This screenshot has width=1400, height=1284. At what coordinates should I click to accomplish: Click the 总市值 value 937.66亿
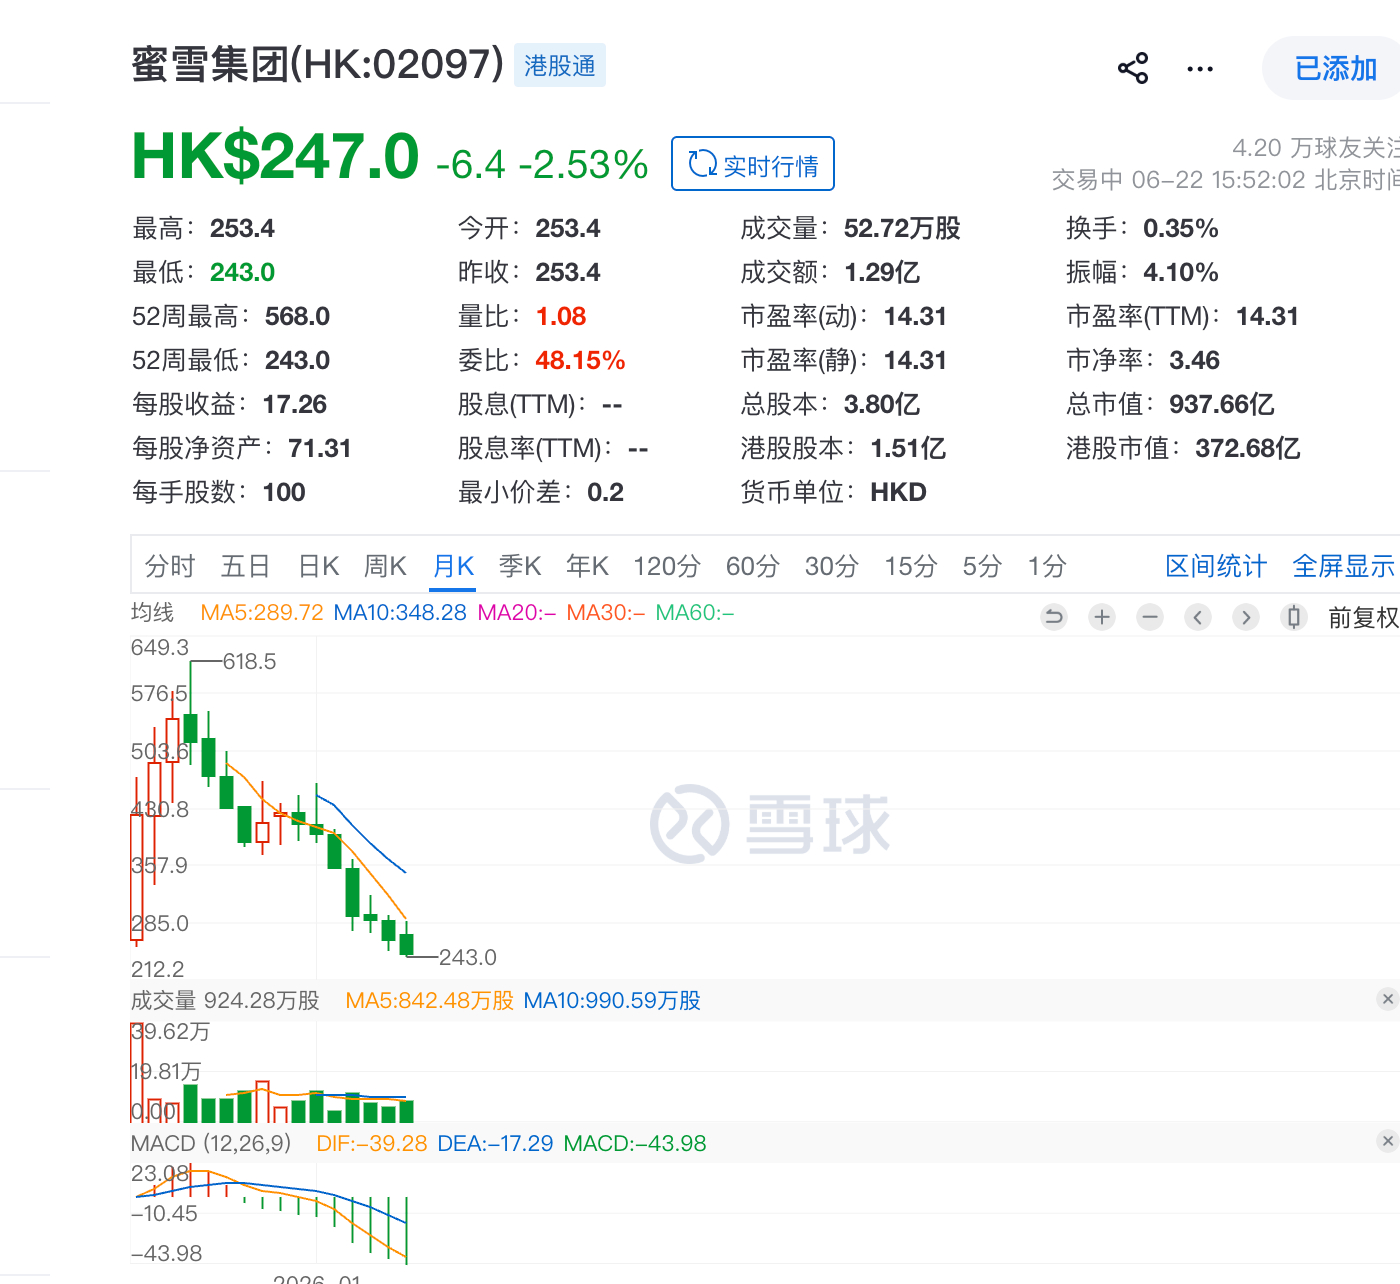pyautogui.click(x=1222, y=404)
